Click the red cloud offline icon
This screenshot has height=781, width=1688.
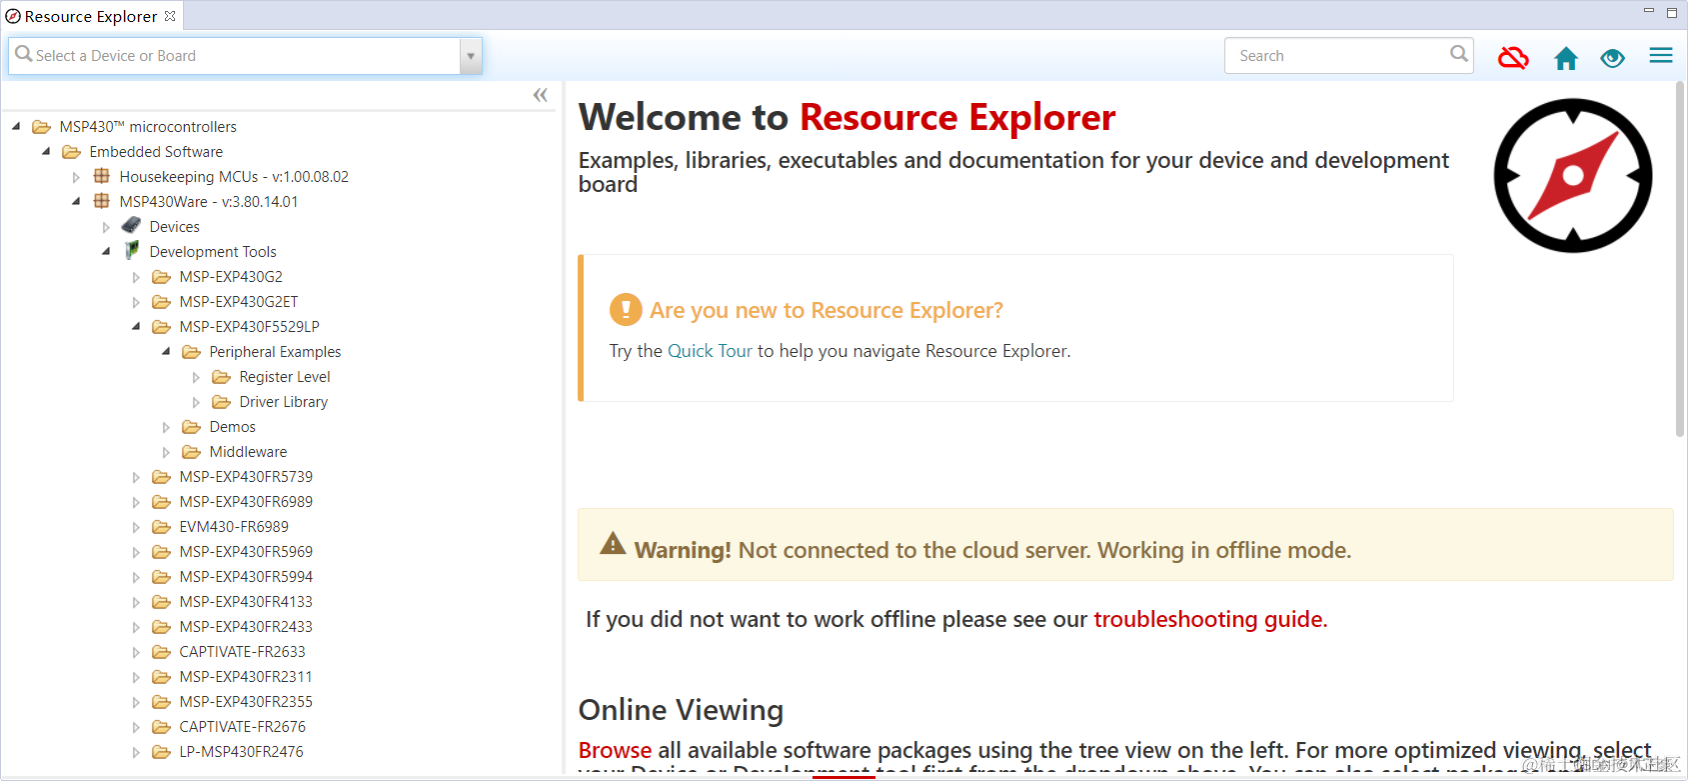(x=1513, y=58)
